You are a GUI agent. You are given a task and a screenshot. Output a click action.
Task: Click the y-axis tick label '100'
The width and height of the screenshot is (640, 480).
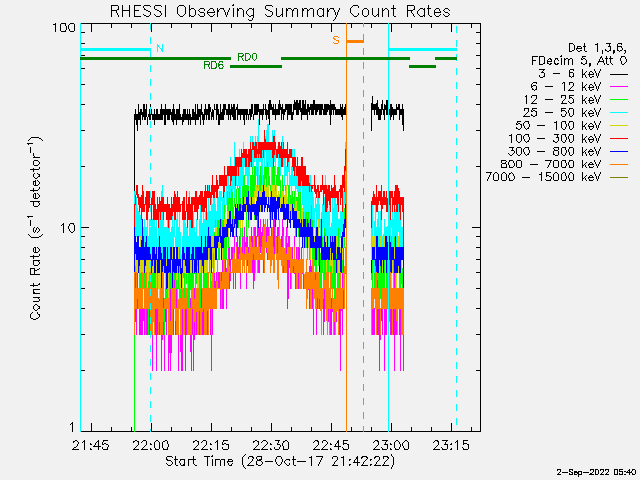pos(64,28)
